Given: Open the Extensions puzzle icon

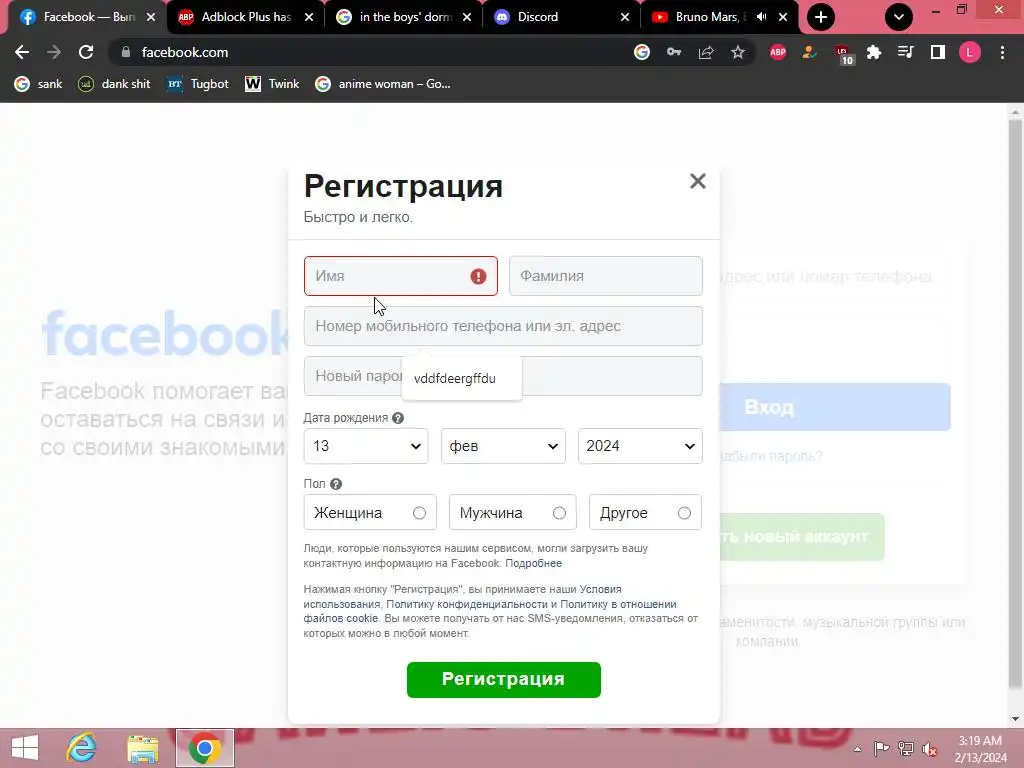Looking at the screenshot, I should pos(874,52).
